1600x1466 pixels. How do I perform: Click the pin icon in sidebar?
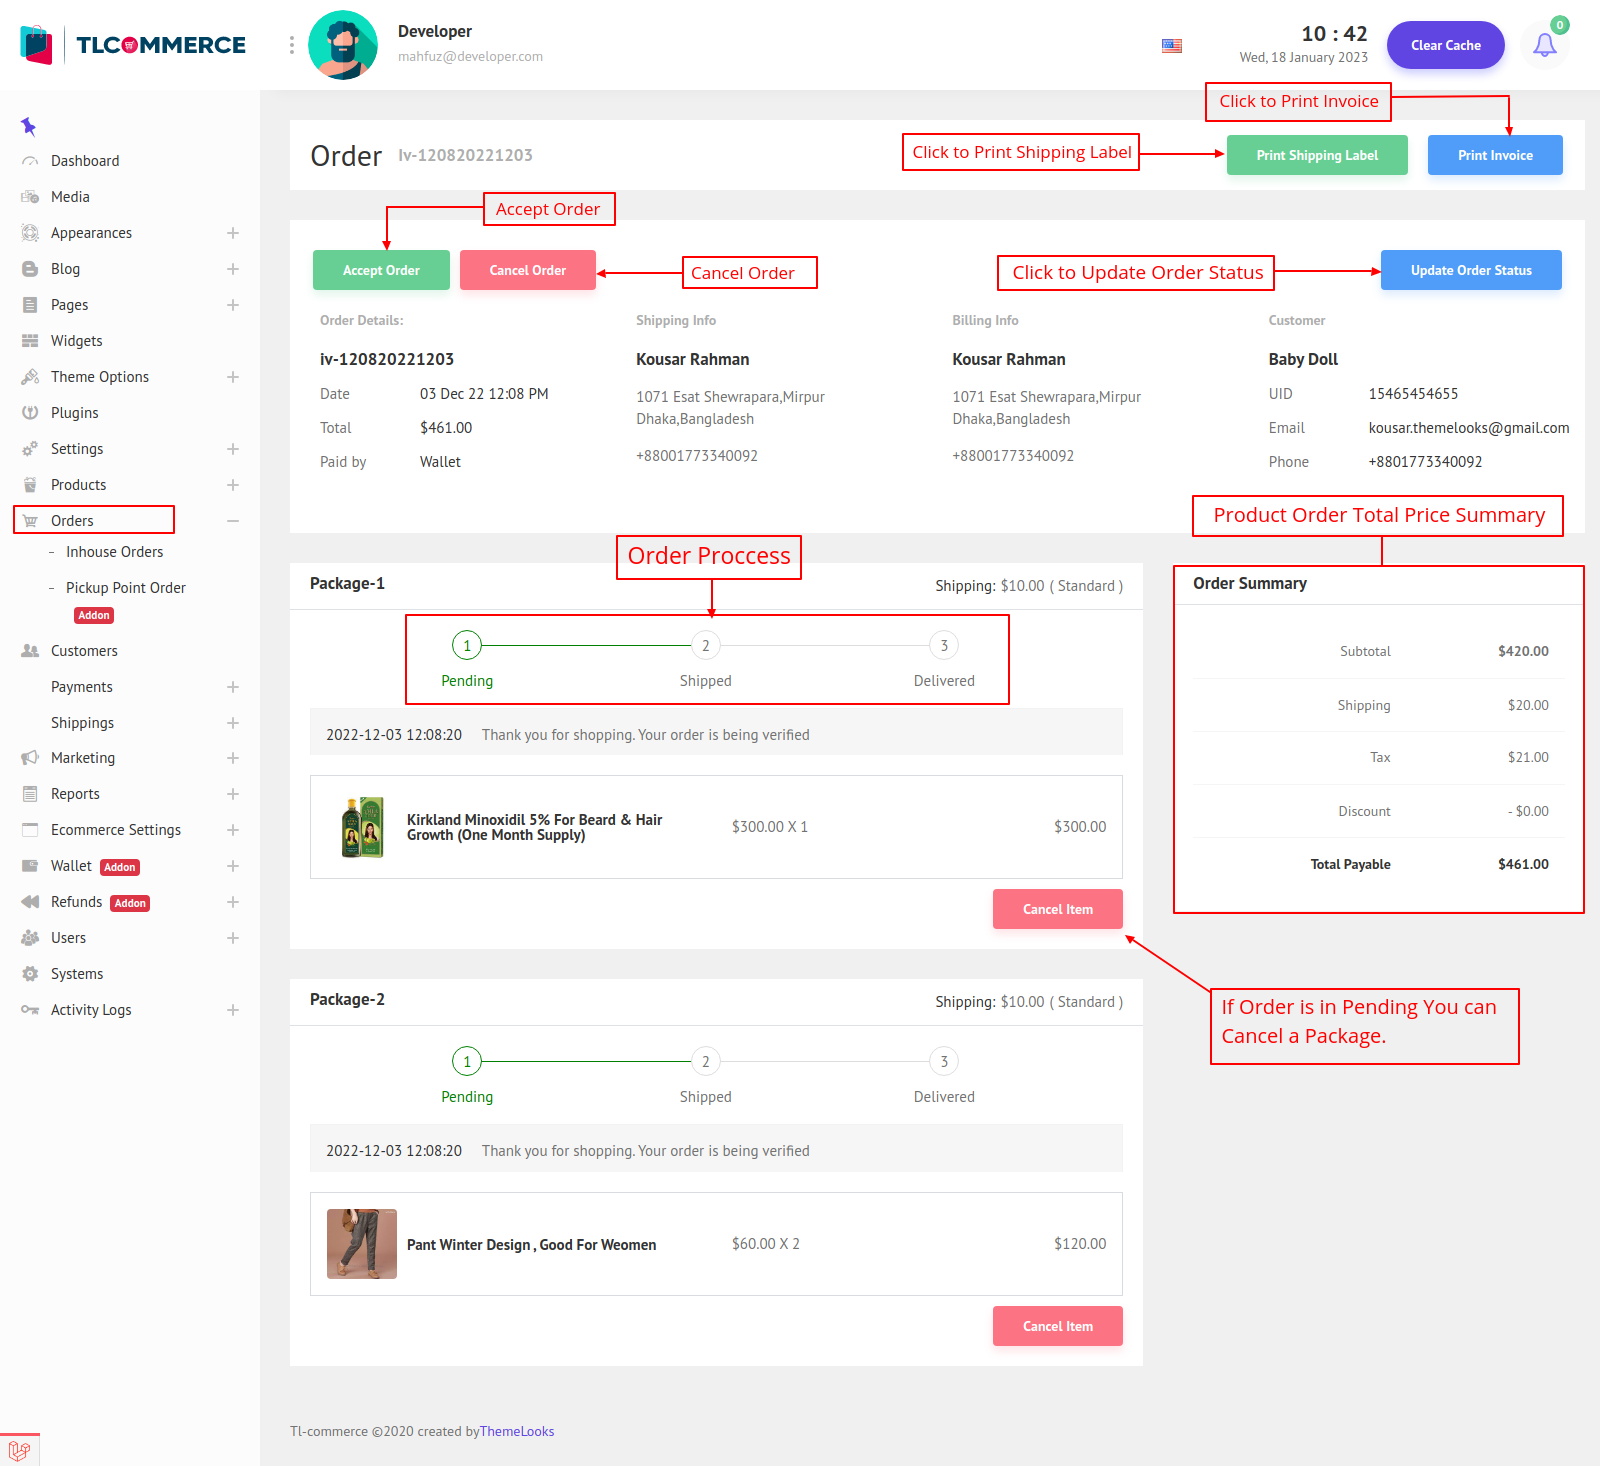click(x=28, y=126)
